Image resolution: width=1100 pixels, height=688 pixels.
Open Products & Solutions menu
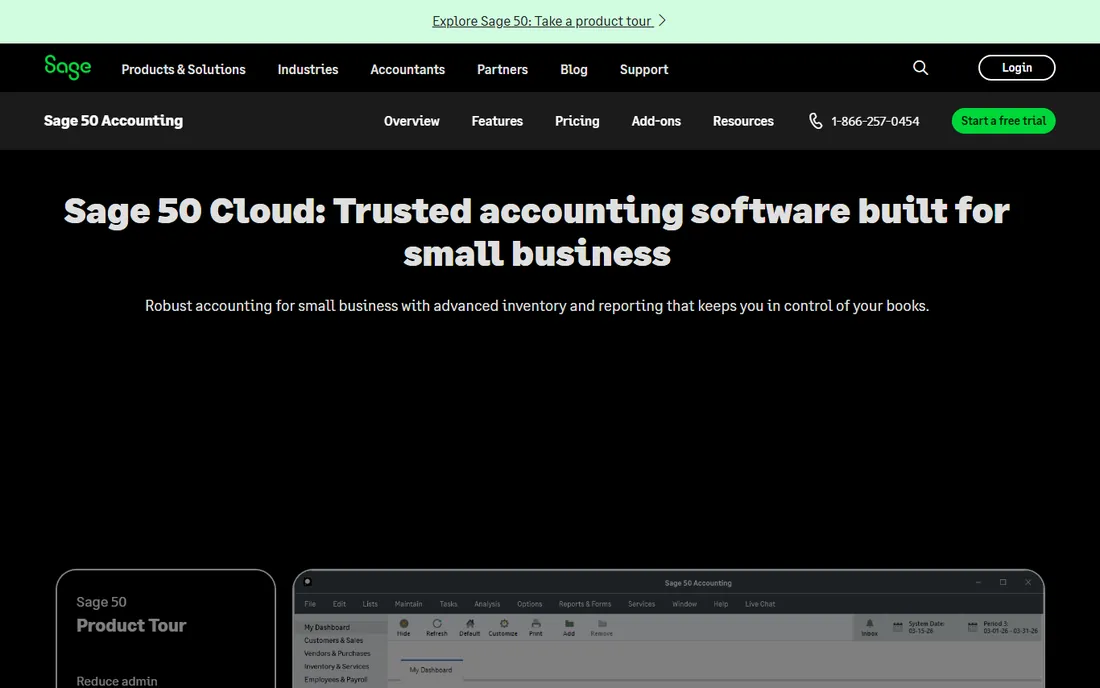(183, 69)
